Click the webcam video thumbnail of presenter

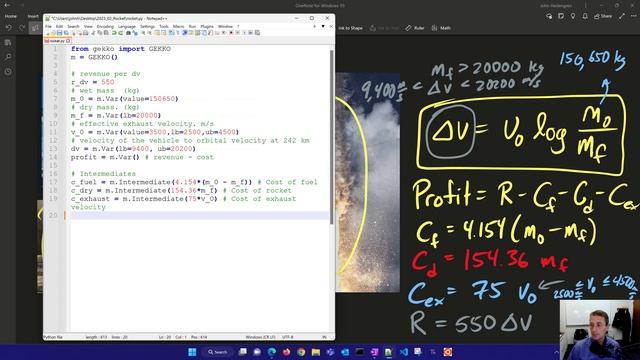point(600,330)
